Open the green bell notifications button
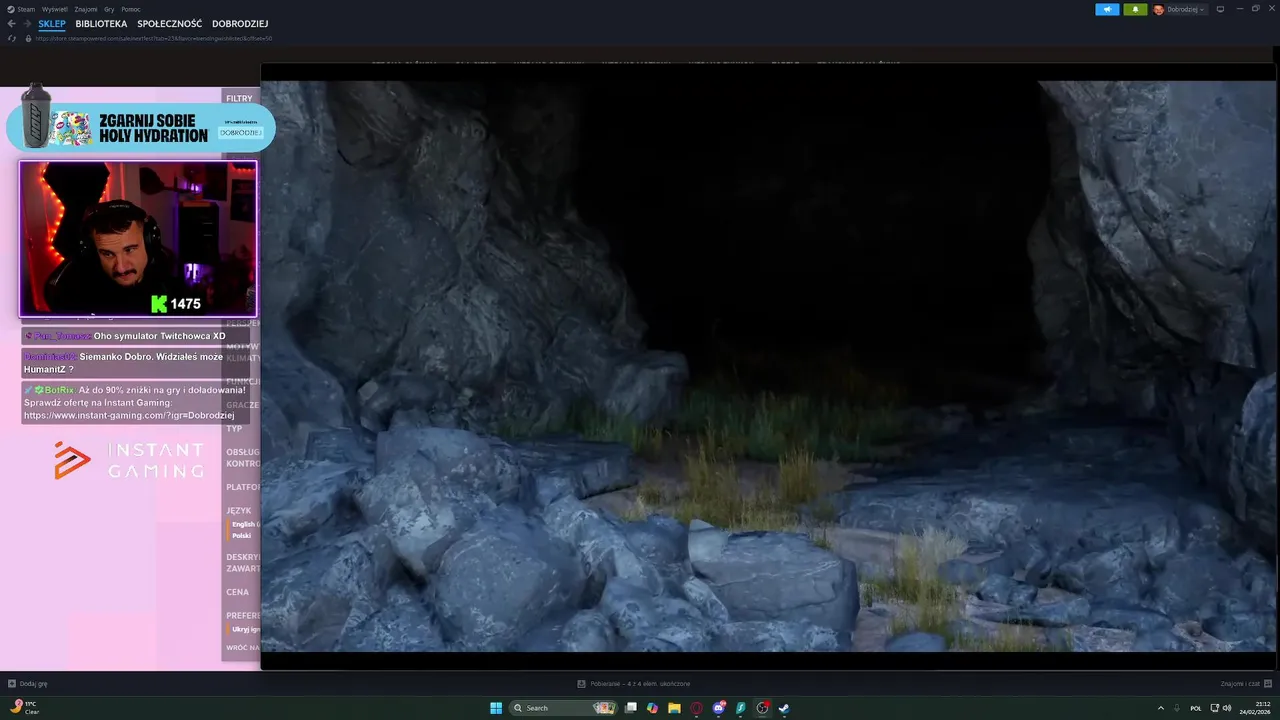1280x720 pixels. pos(1135,9)
